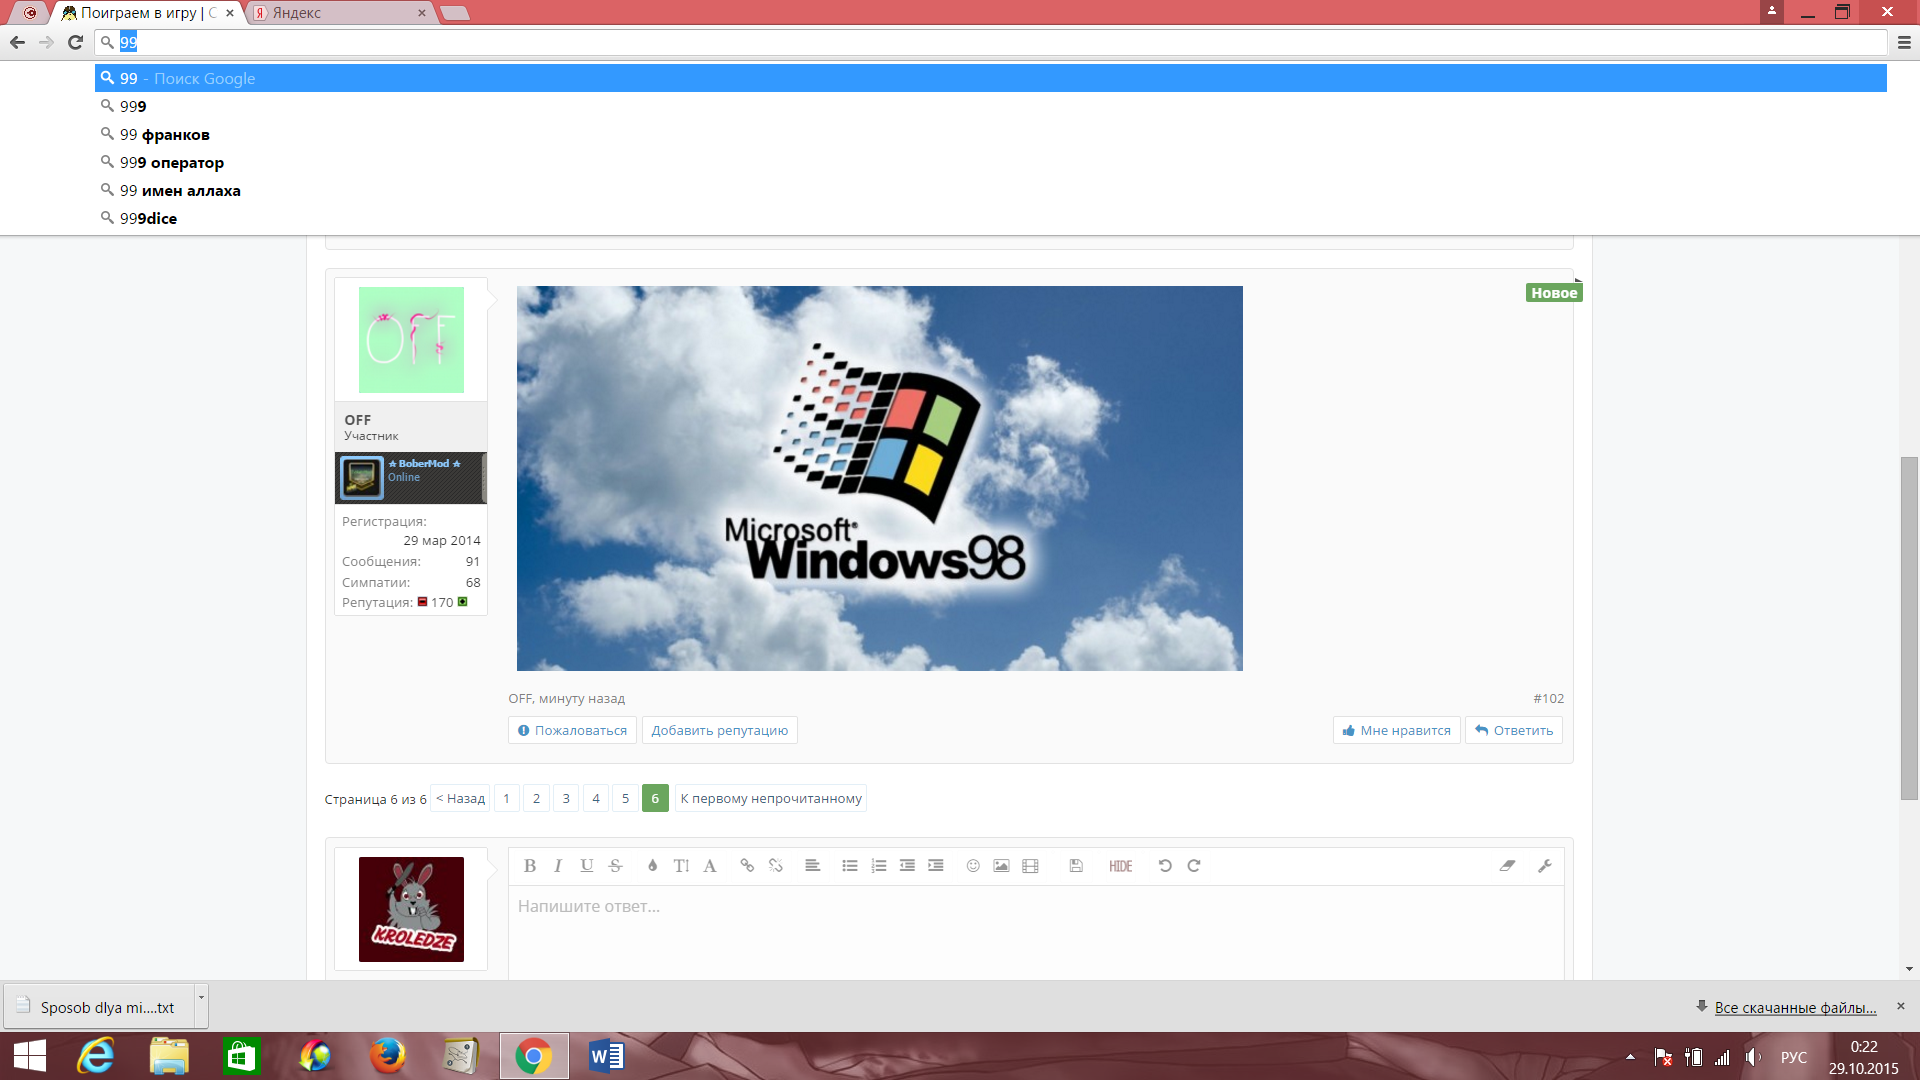Screen dimensions: 1920x1080
Task: Open the smilies picker
Action: coord(973,866)
